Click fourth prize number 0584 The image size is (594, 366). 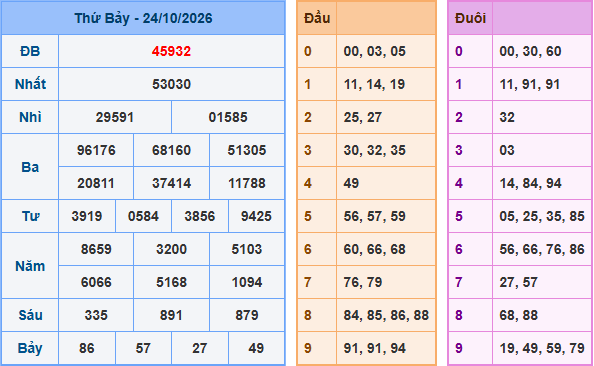pos(143,216)
